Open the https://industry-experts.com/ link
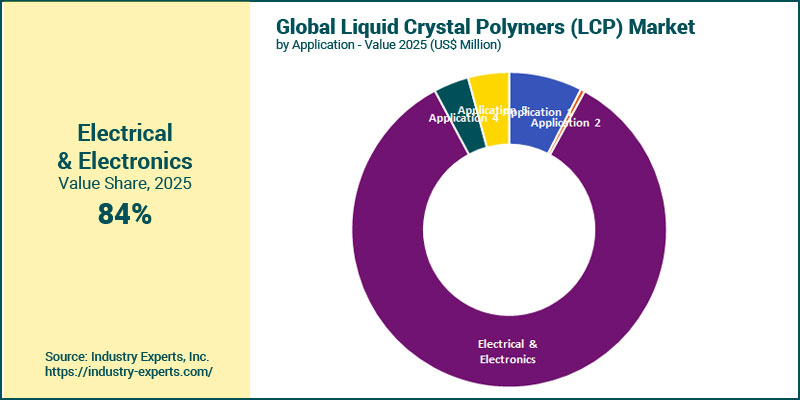The height and width of the screenshot is (400, 800). coord(129,371)
